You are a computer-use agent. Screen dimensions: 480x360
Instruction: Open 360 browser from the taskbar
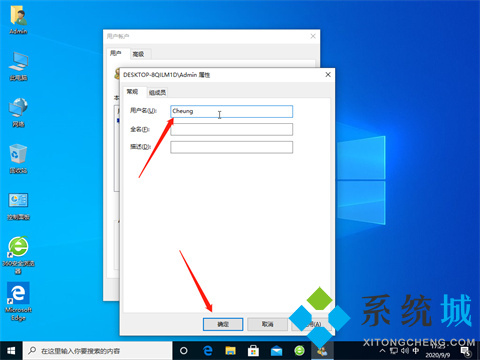tap(299, 351)
